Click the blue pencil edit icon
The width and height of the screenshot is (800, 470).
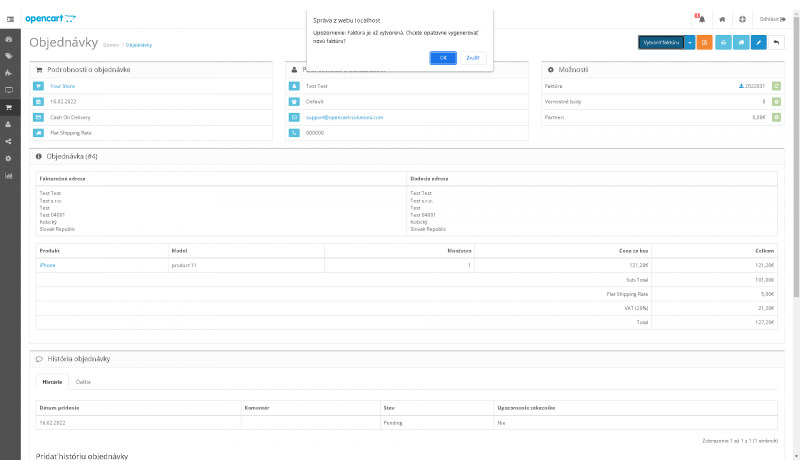(x=759, y=43)
